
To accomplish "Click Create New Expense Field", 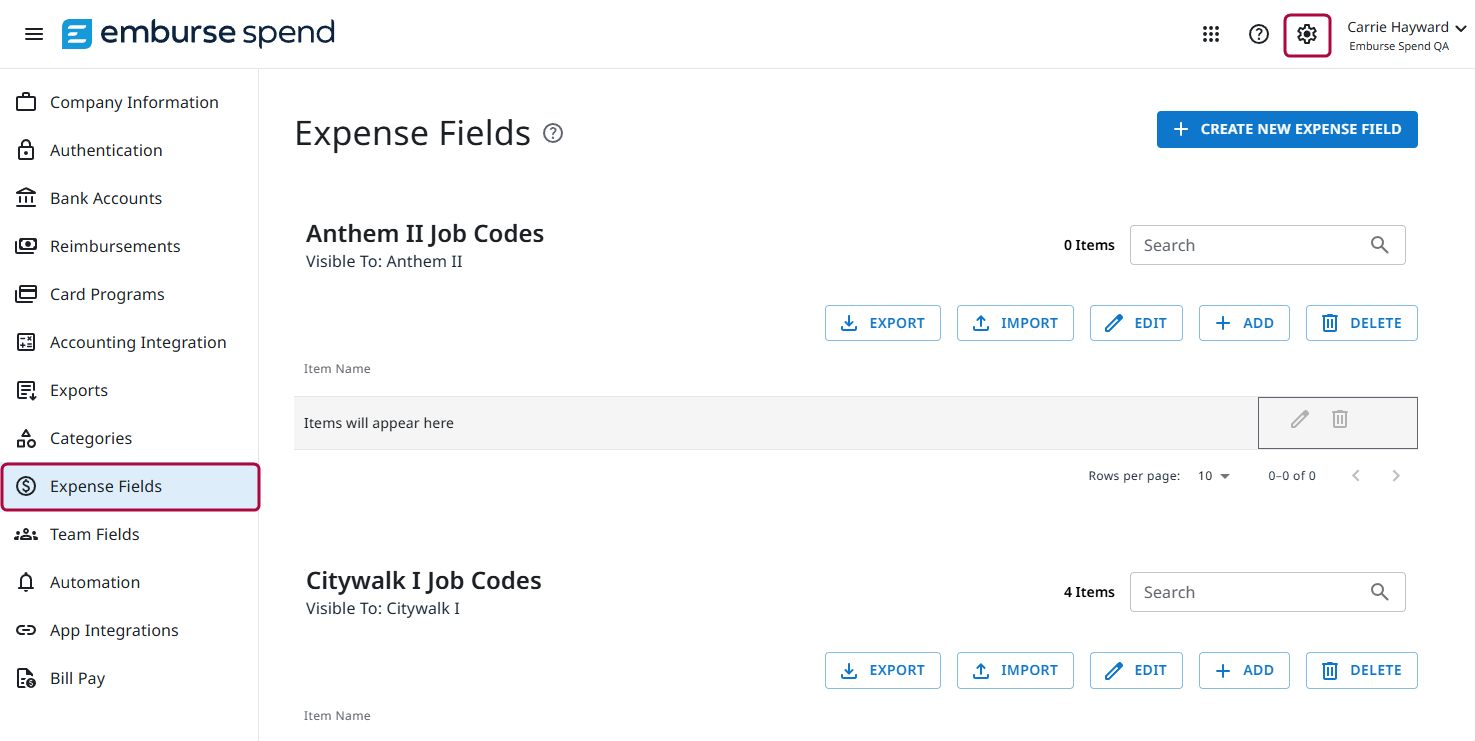I will click(1287, 129).
